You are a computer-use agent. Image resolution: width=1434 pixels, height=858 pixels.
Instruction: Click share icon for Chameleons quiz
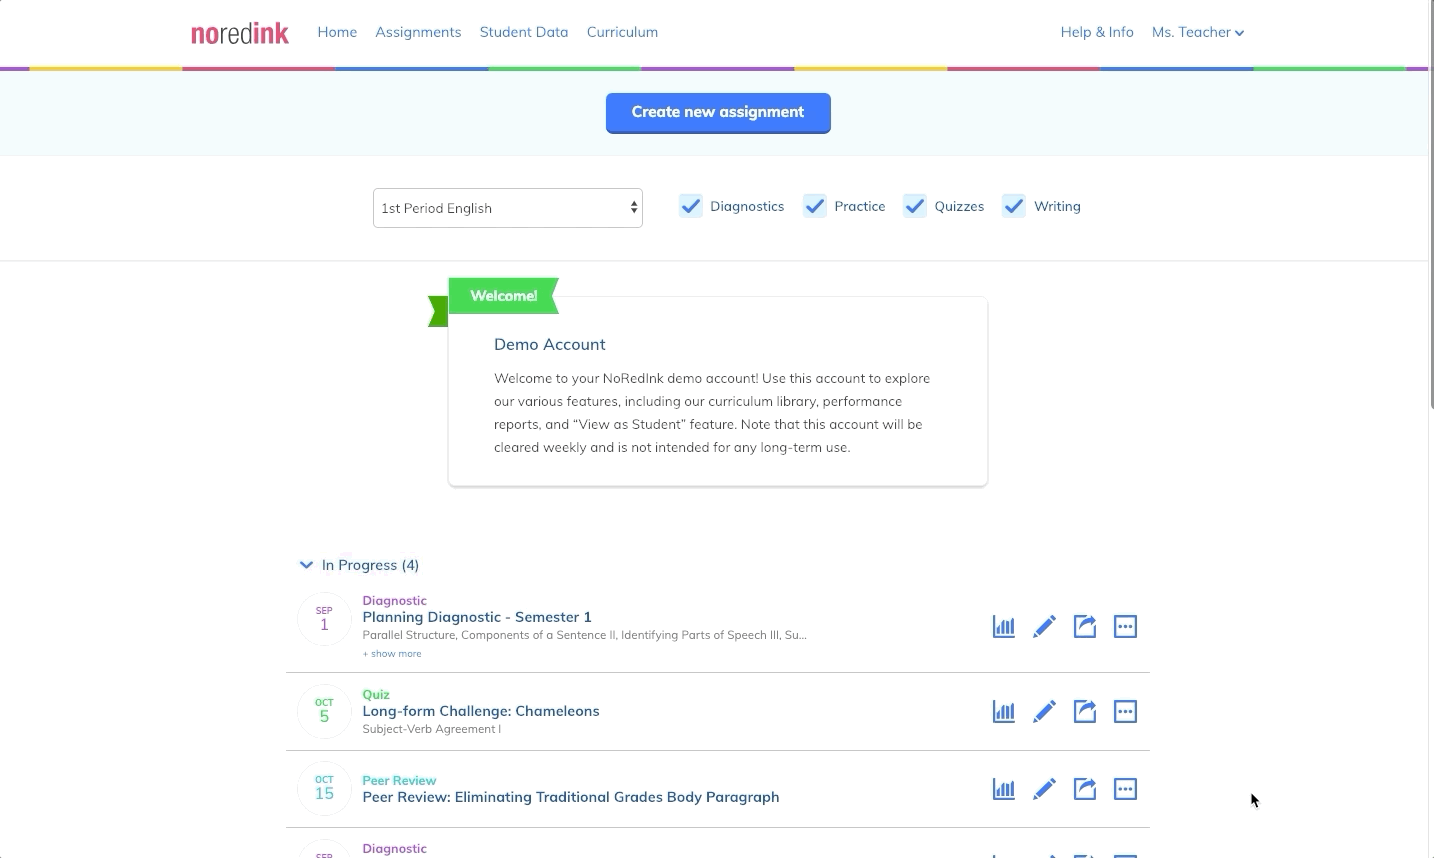tap(1085, 712)
